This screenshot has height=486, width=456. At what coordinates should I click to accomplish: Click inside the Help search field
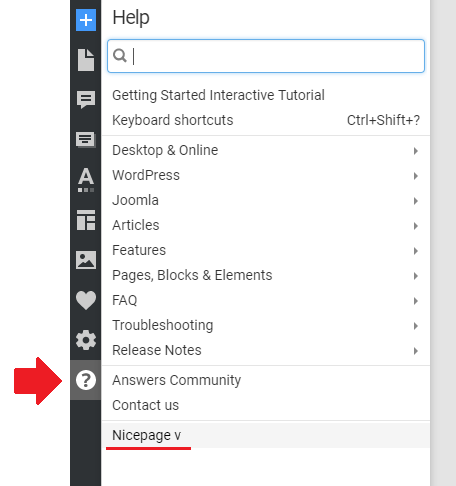(266, 56)
